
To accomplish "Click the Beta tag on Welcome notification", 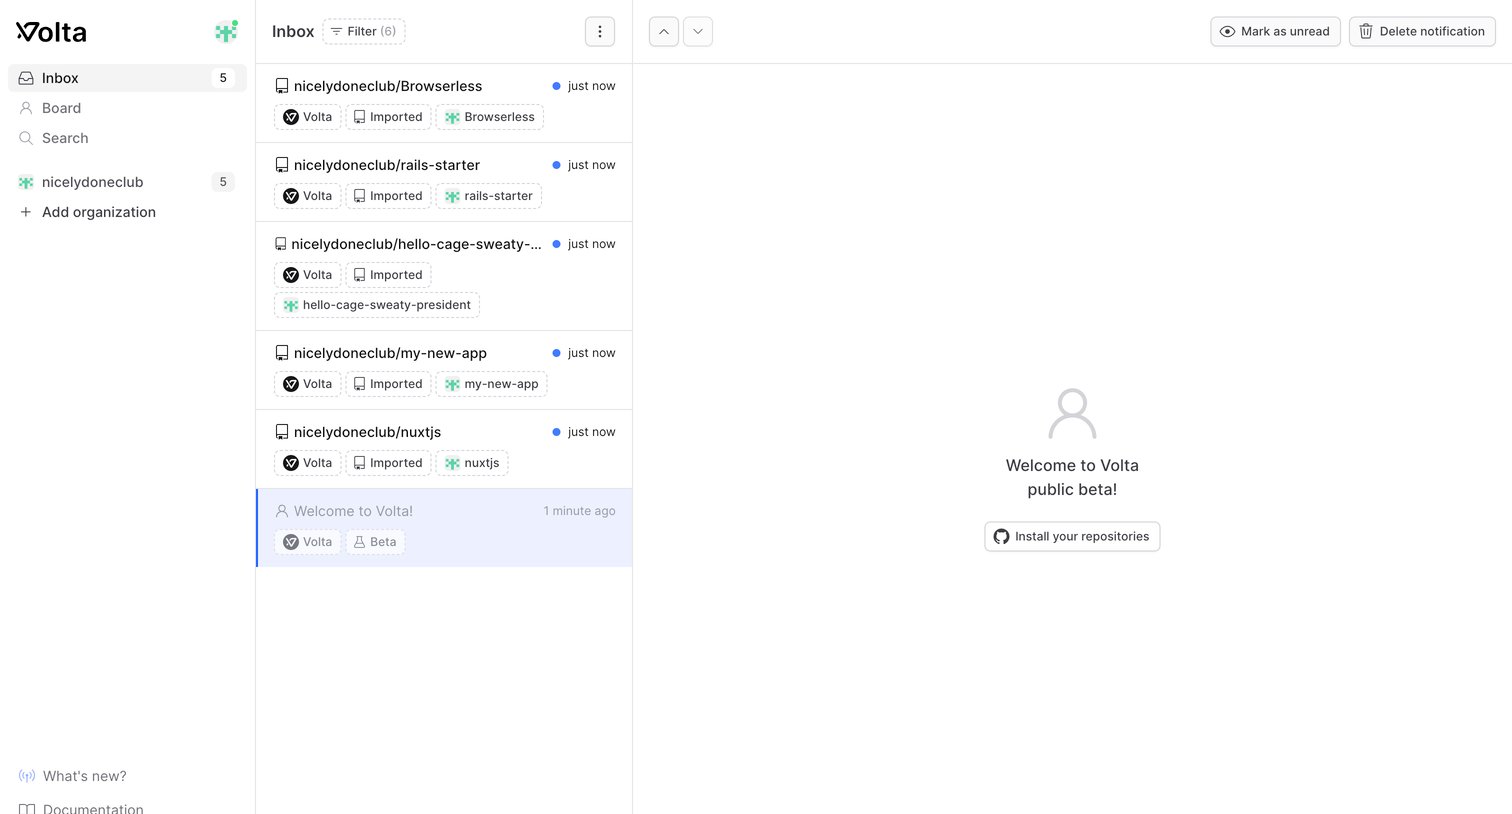I will 375,542.
